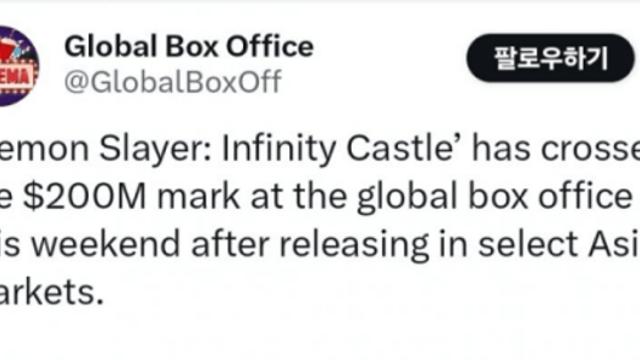Viewport: 640px width, 360px height.
Task: Click the word 'Office' in account name
Action: 270,46
